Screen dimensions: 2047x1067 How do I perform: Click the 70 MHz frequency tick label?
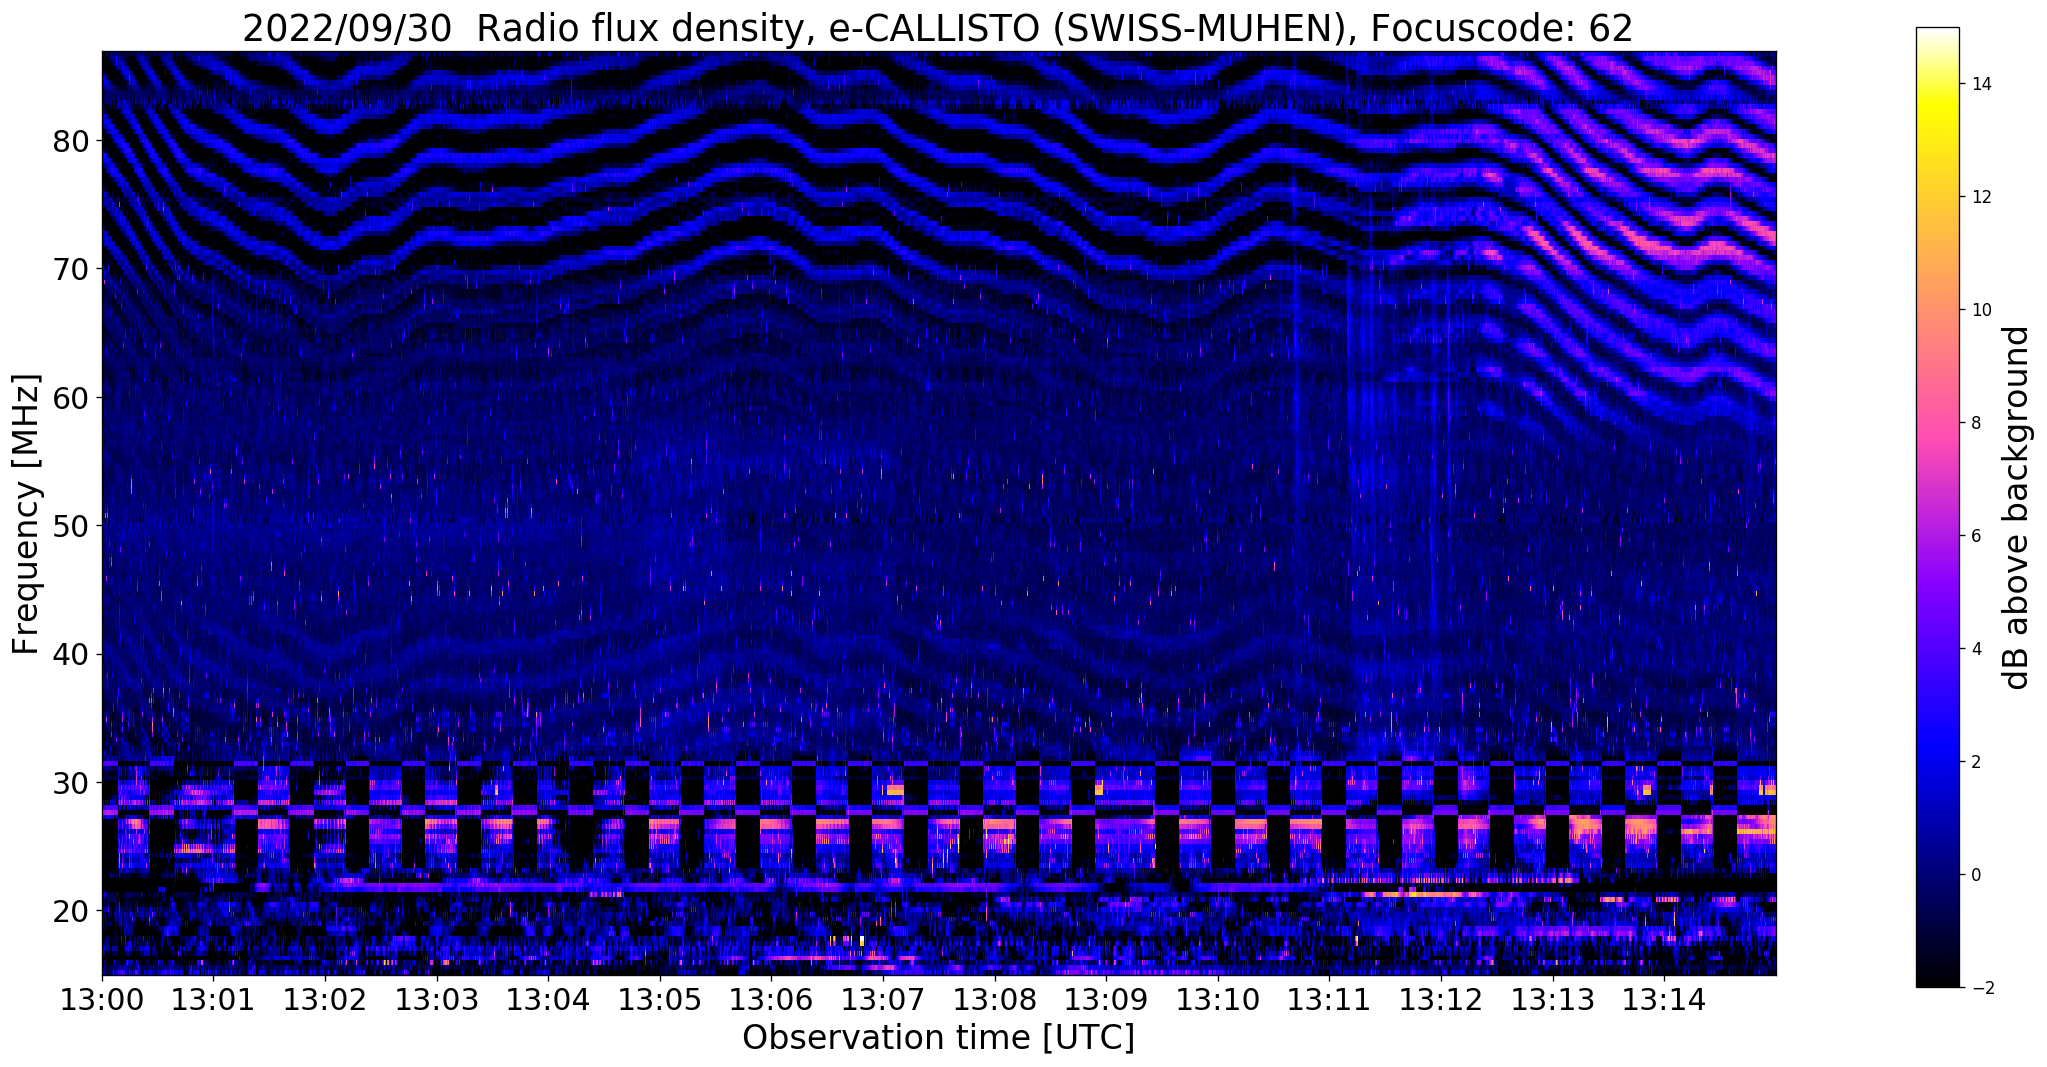point(70,269)
